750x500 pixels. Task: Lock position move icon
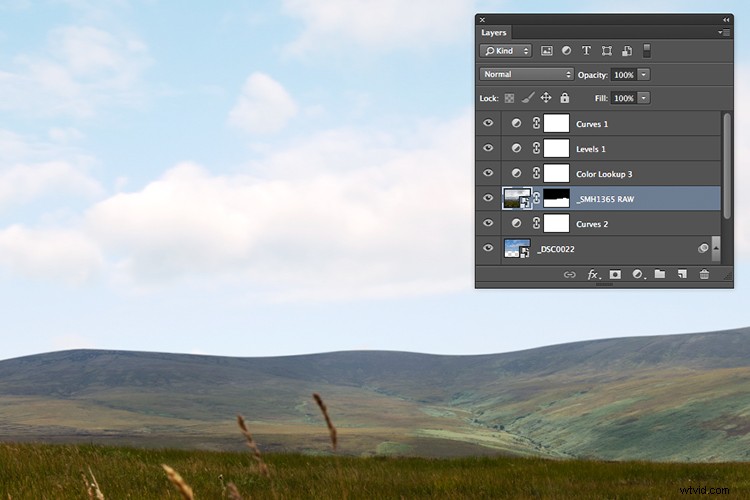click(x=546, y=98)
